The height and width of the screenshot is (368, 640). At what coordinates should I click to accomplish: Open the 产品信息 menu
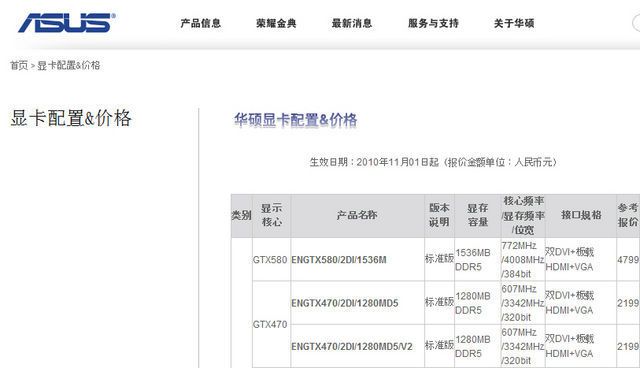point(201,23)
